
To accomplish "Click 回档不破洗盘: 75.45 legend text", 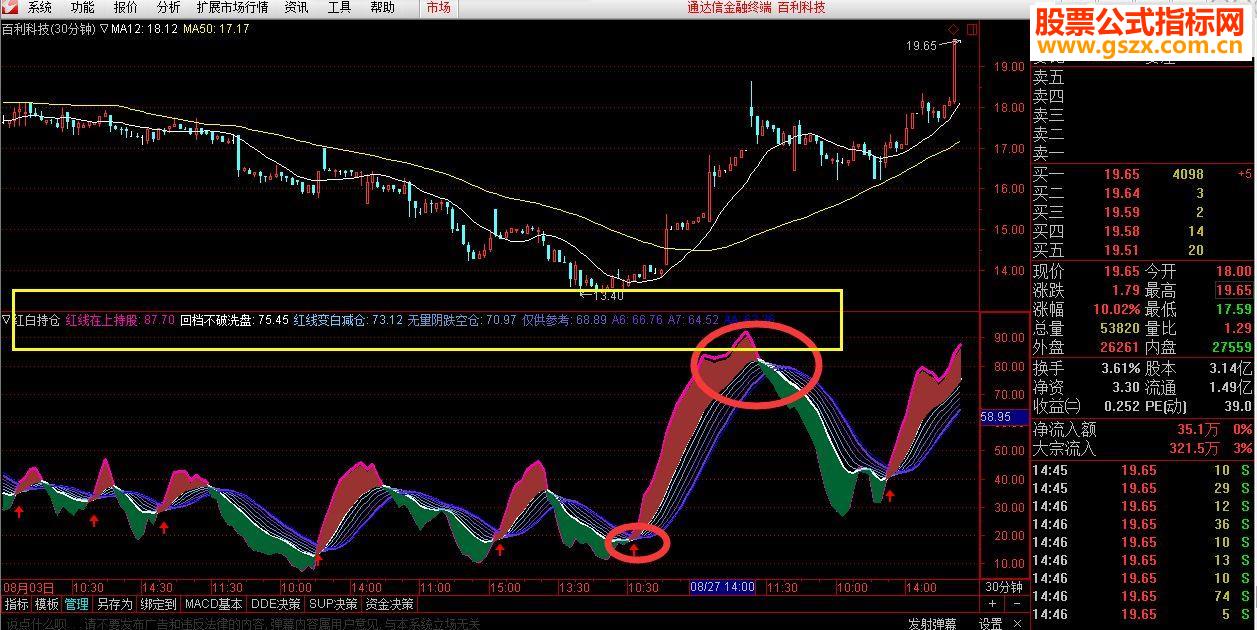I will pos(234,320).
